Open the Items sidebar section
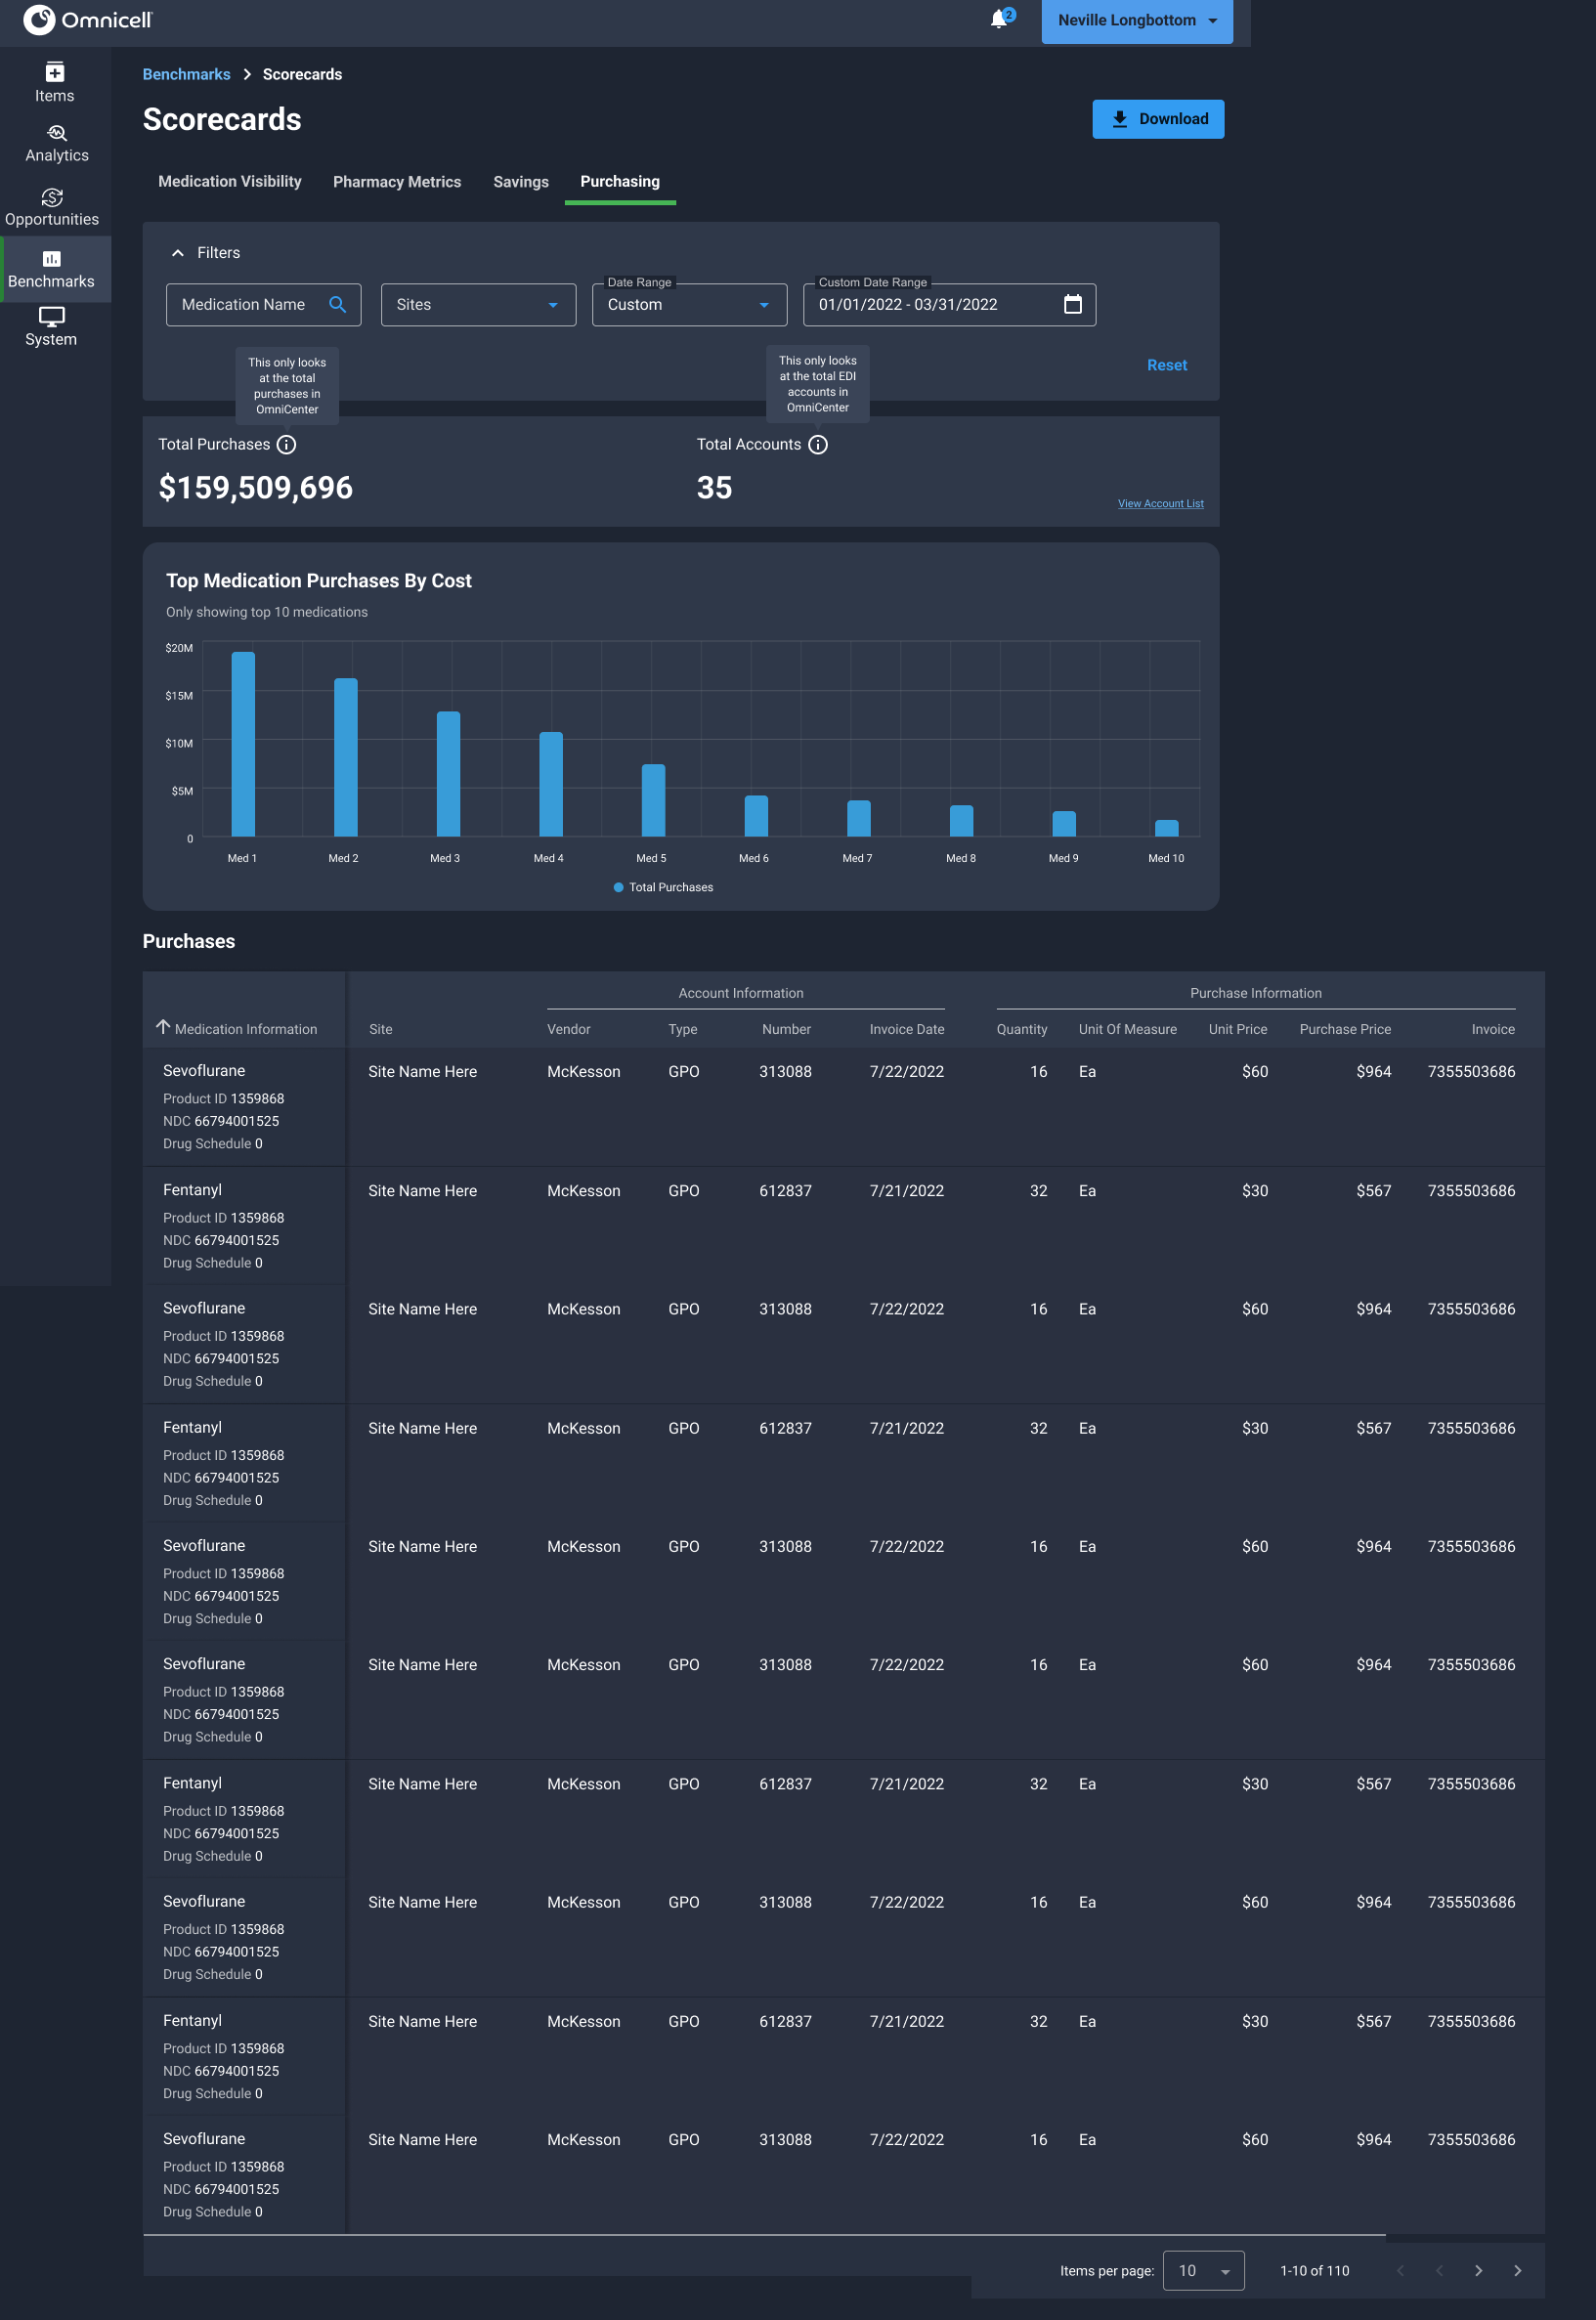Viewport: 1596px width, 2320px height. (55, 82)
